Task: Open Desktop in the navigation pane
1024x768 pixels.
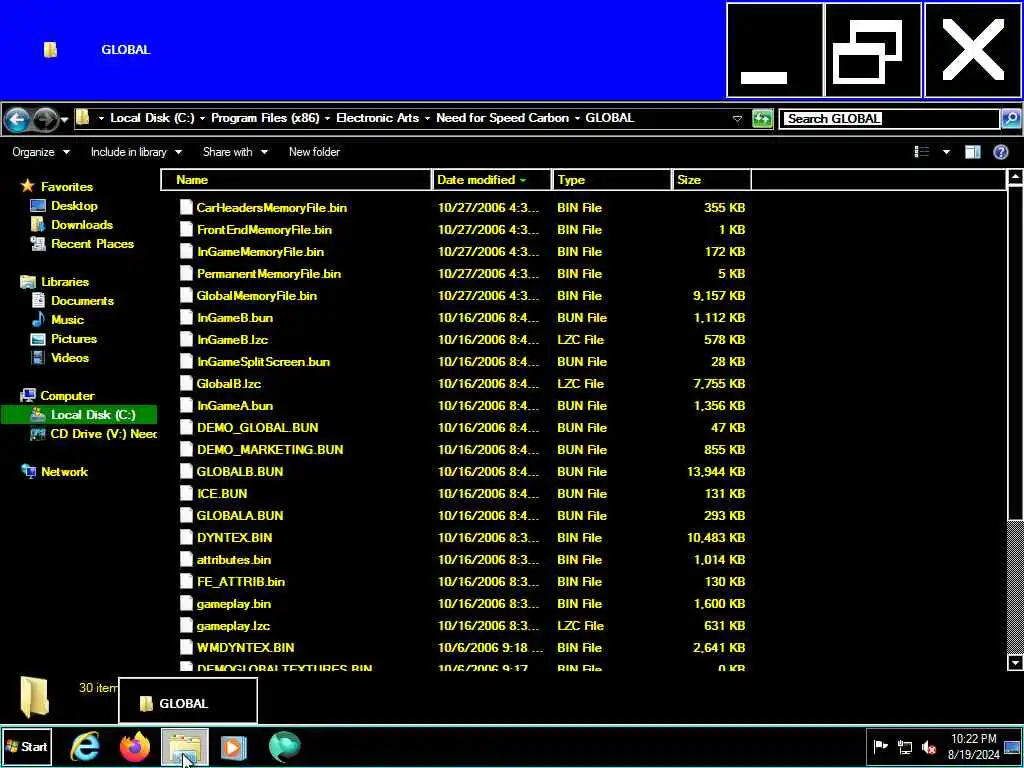Action: [74, 206]
